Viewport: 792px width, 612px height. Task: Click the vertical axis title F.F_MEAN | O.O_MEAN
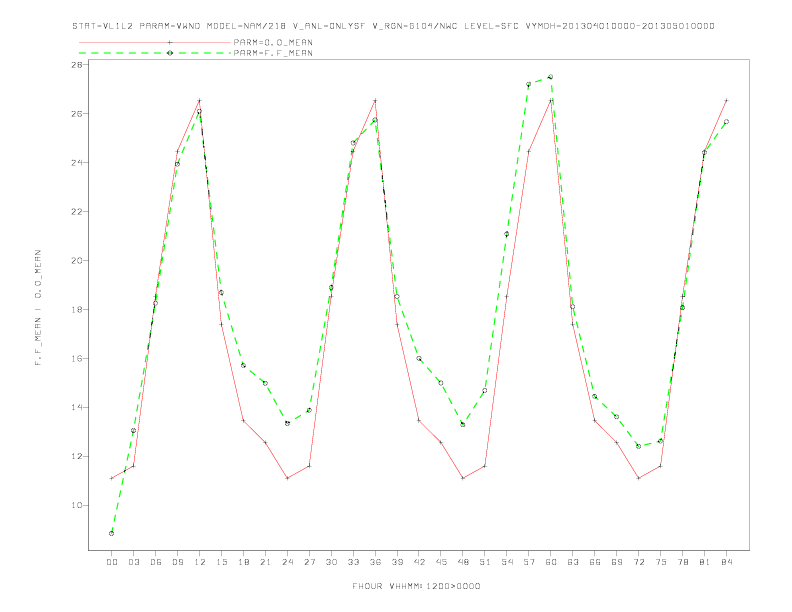coord(38,308)
